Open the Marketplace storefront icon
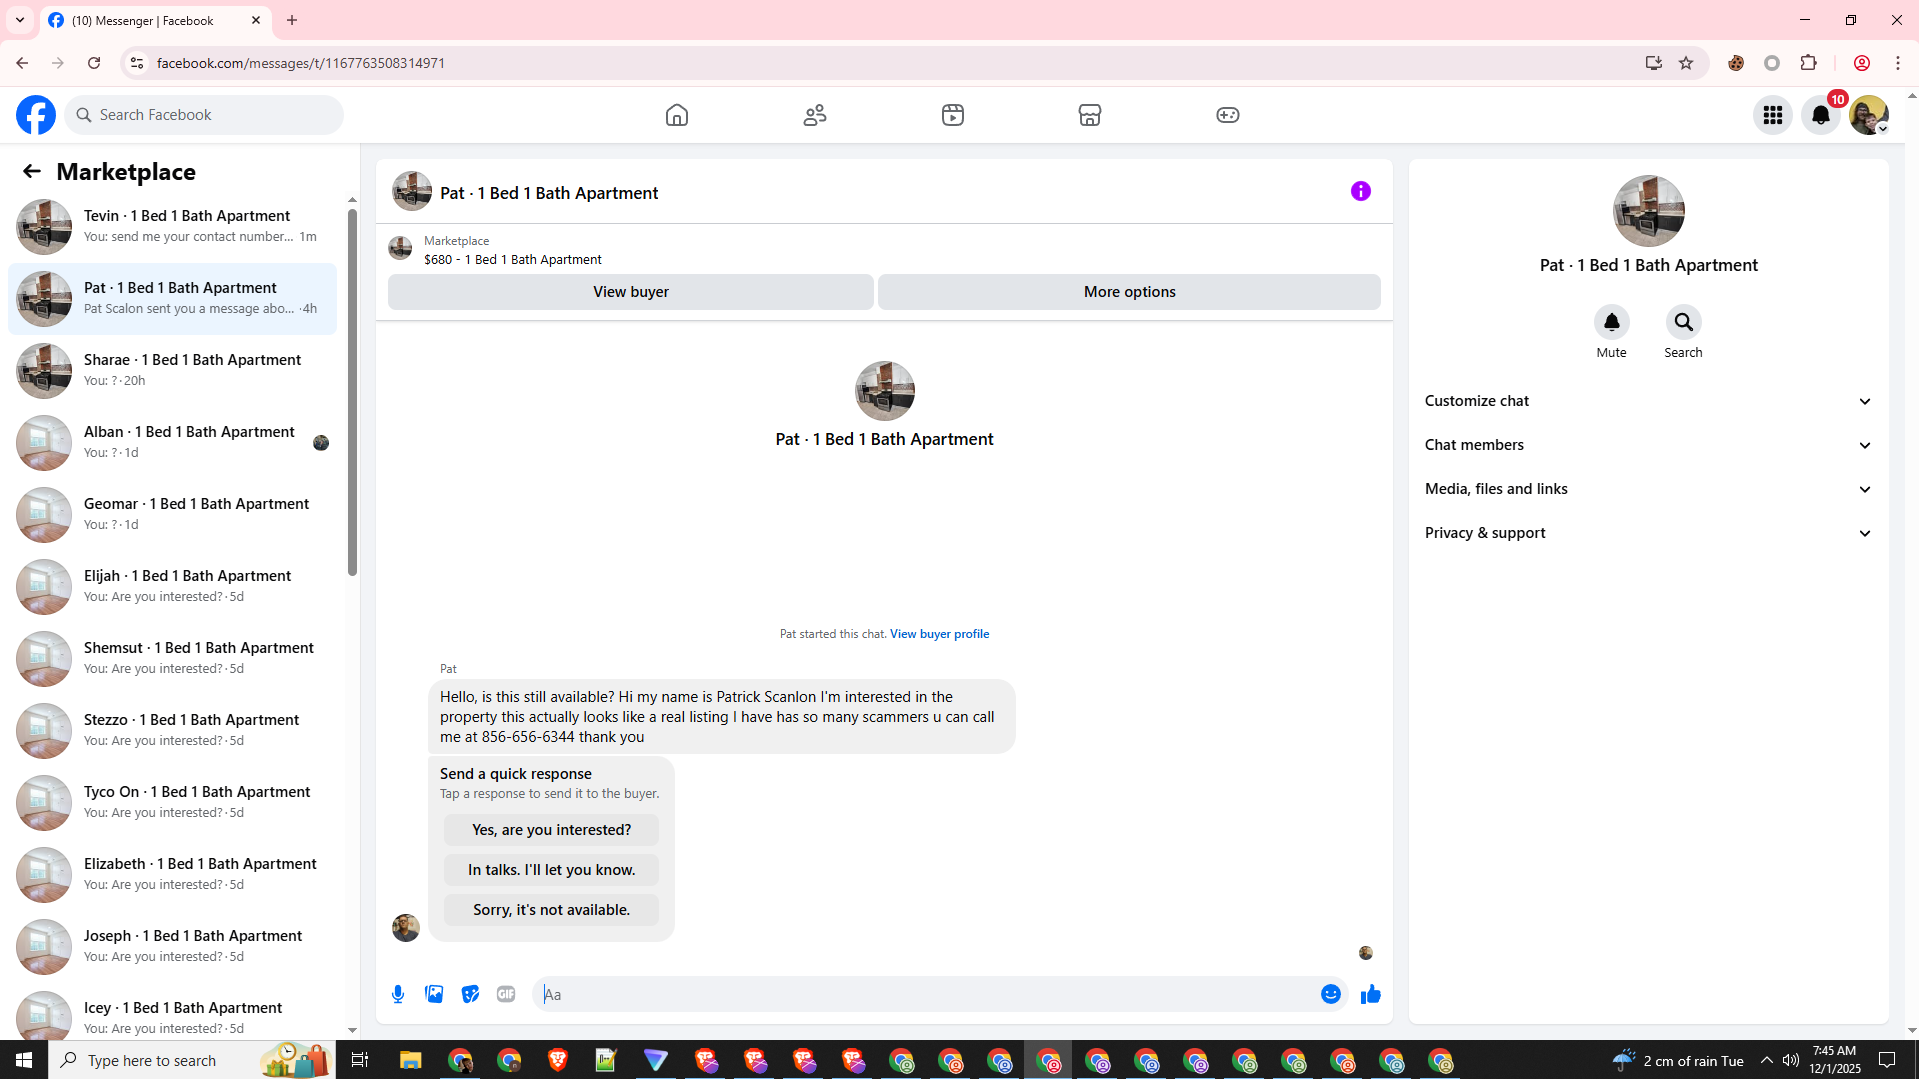1919x1079 pixels. 1090,115
